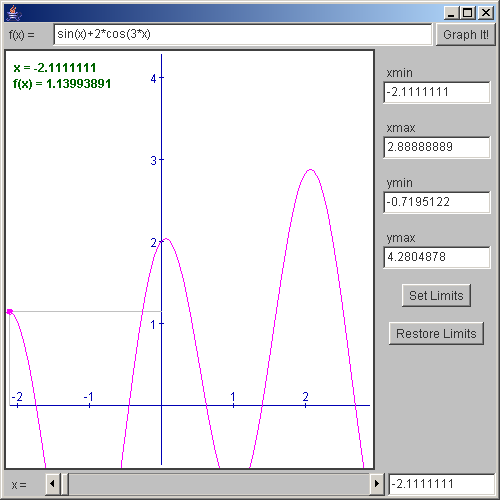Click the function expression input field
The height and width of the screenshot is (500, 500).
(243, 34)
